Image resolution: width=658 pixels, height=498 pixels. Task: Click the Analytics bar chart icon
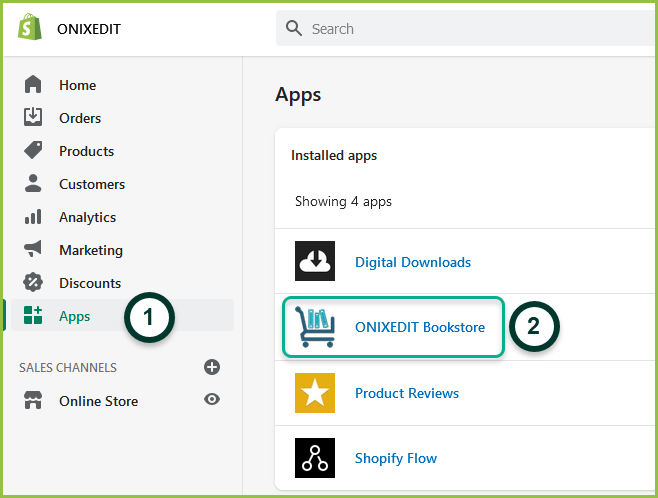tap(33, 216)
